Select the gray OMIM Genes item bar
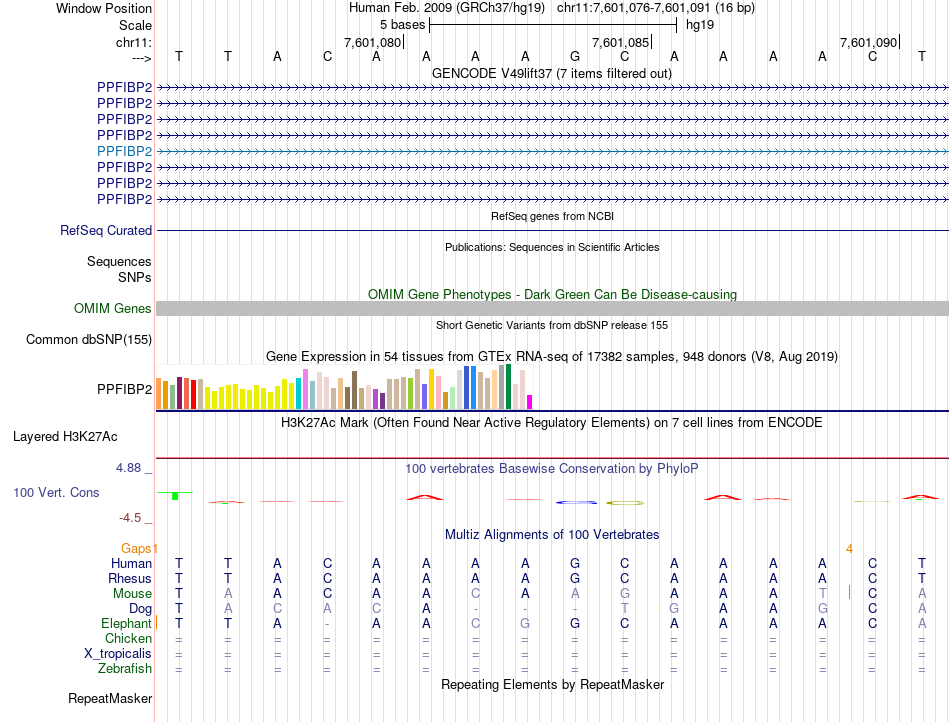The image size is (950, 722). pos(552,308)
